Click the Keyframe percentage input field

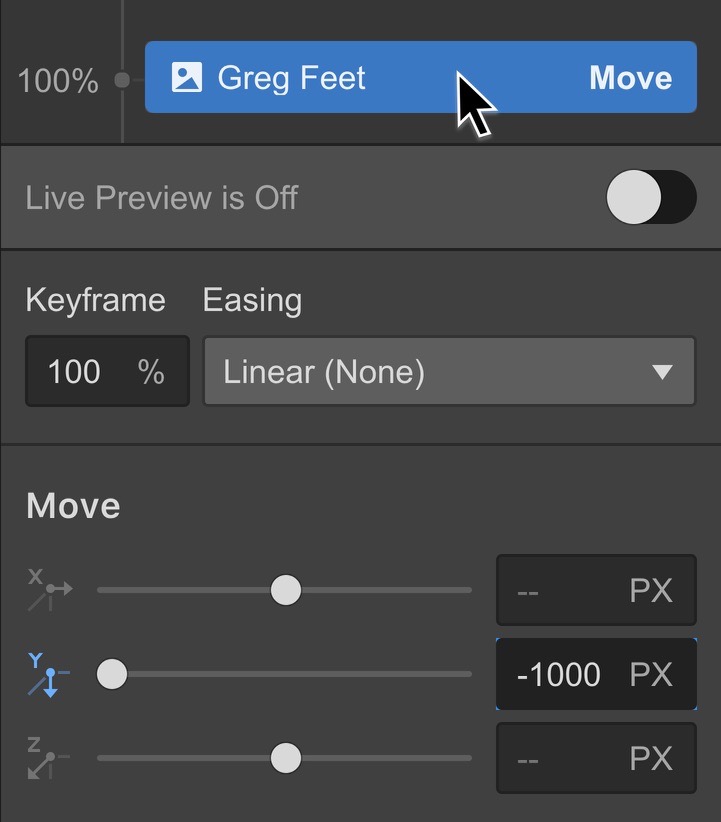(x=107, y=371)
